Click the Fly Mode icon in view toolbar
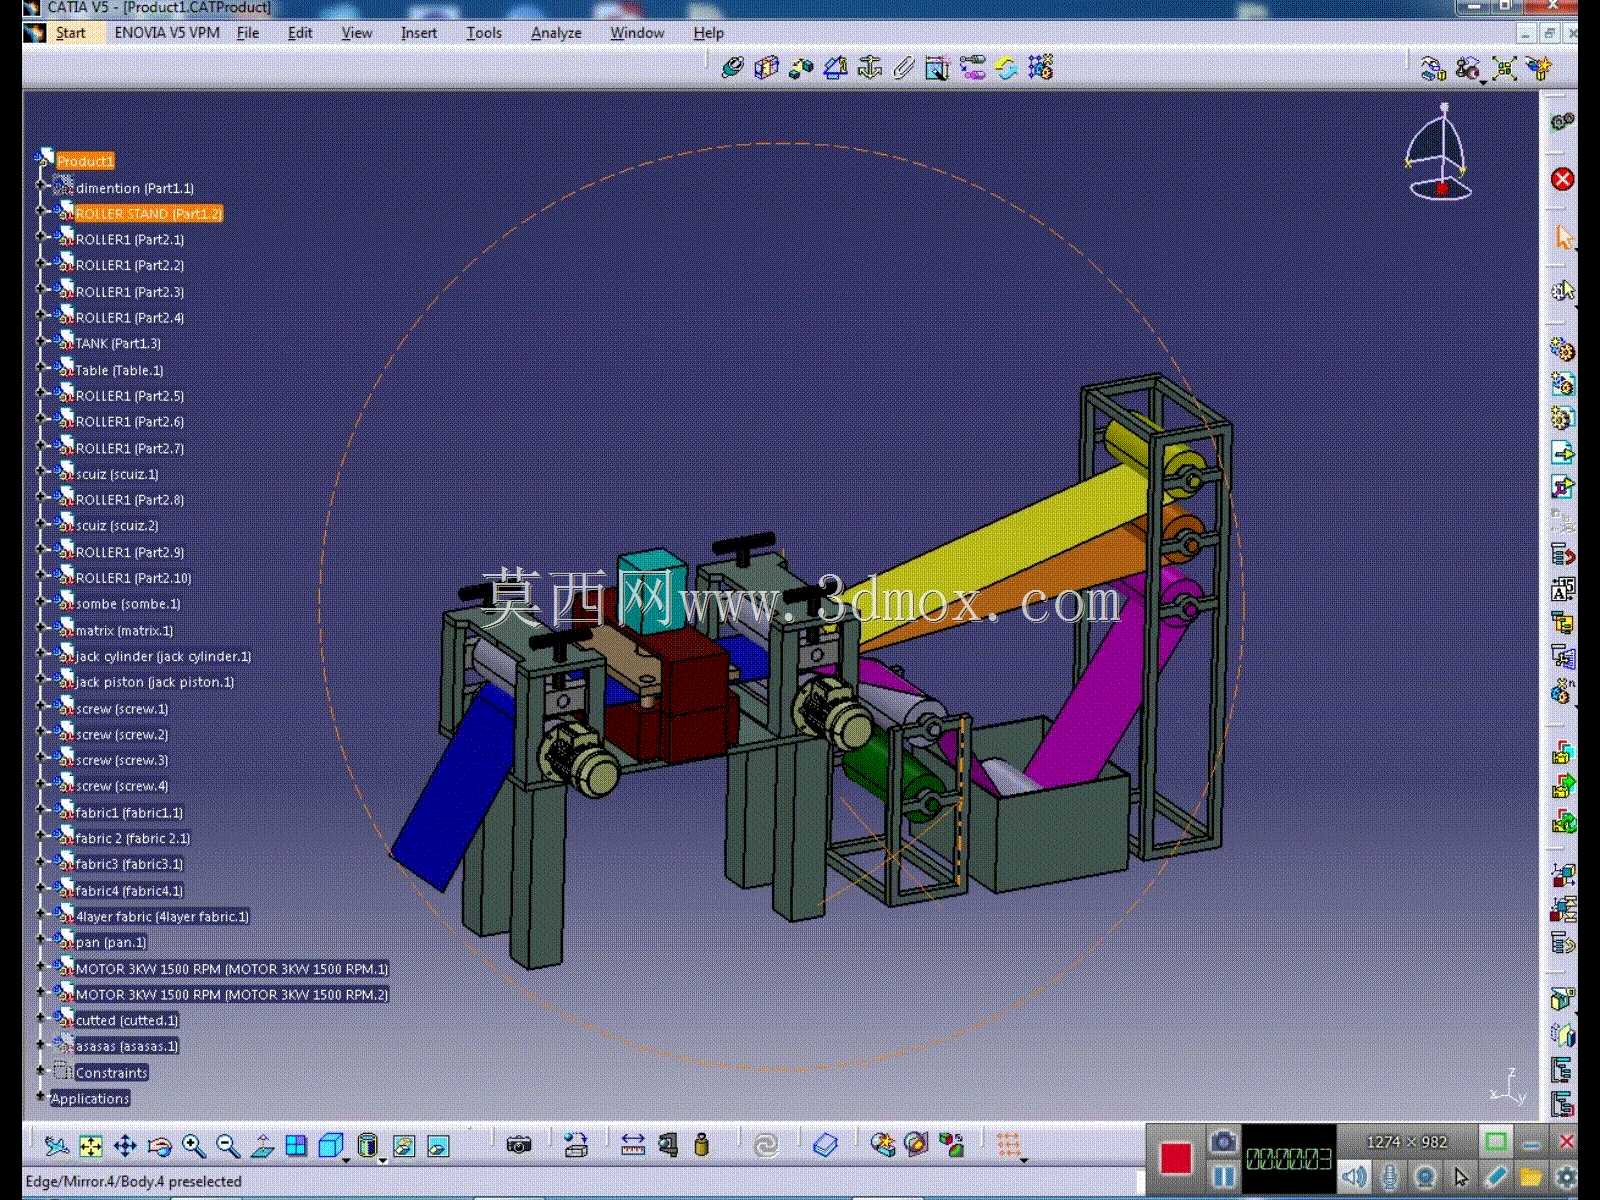The image size is (1600, 1200). click(x=56, y=1146)
